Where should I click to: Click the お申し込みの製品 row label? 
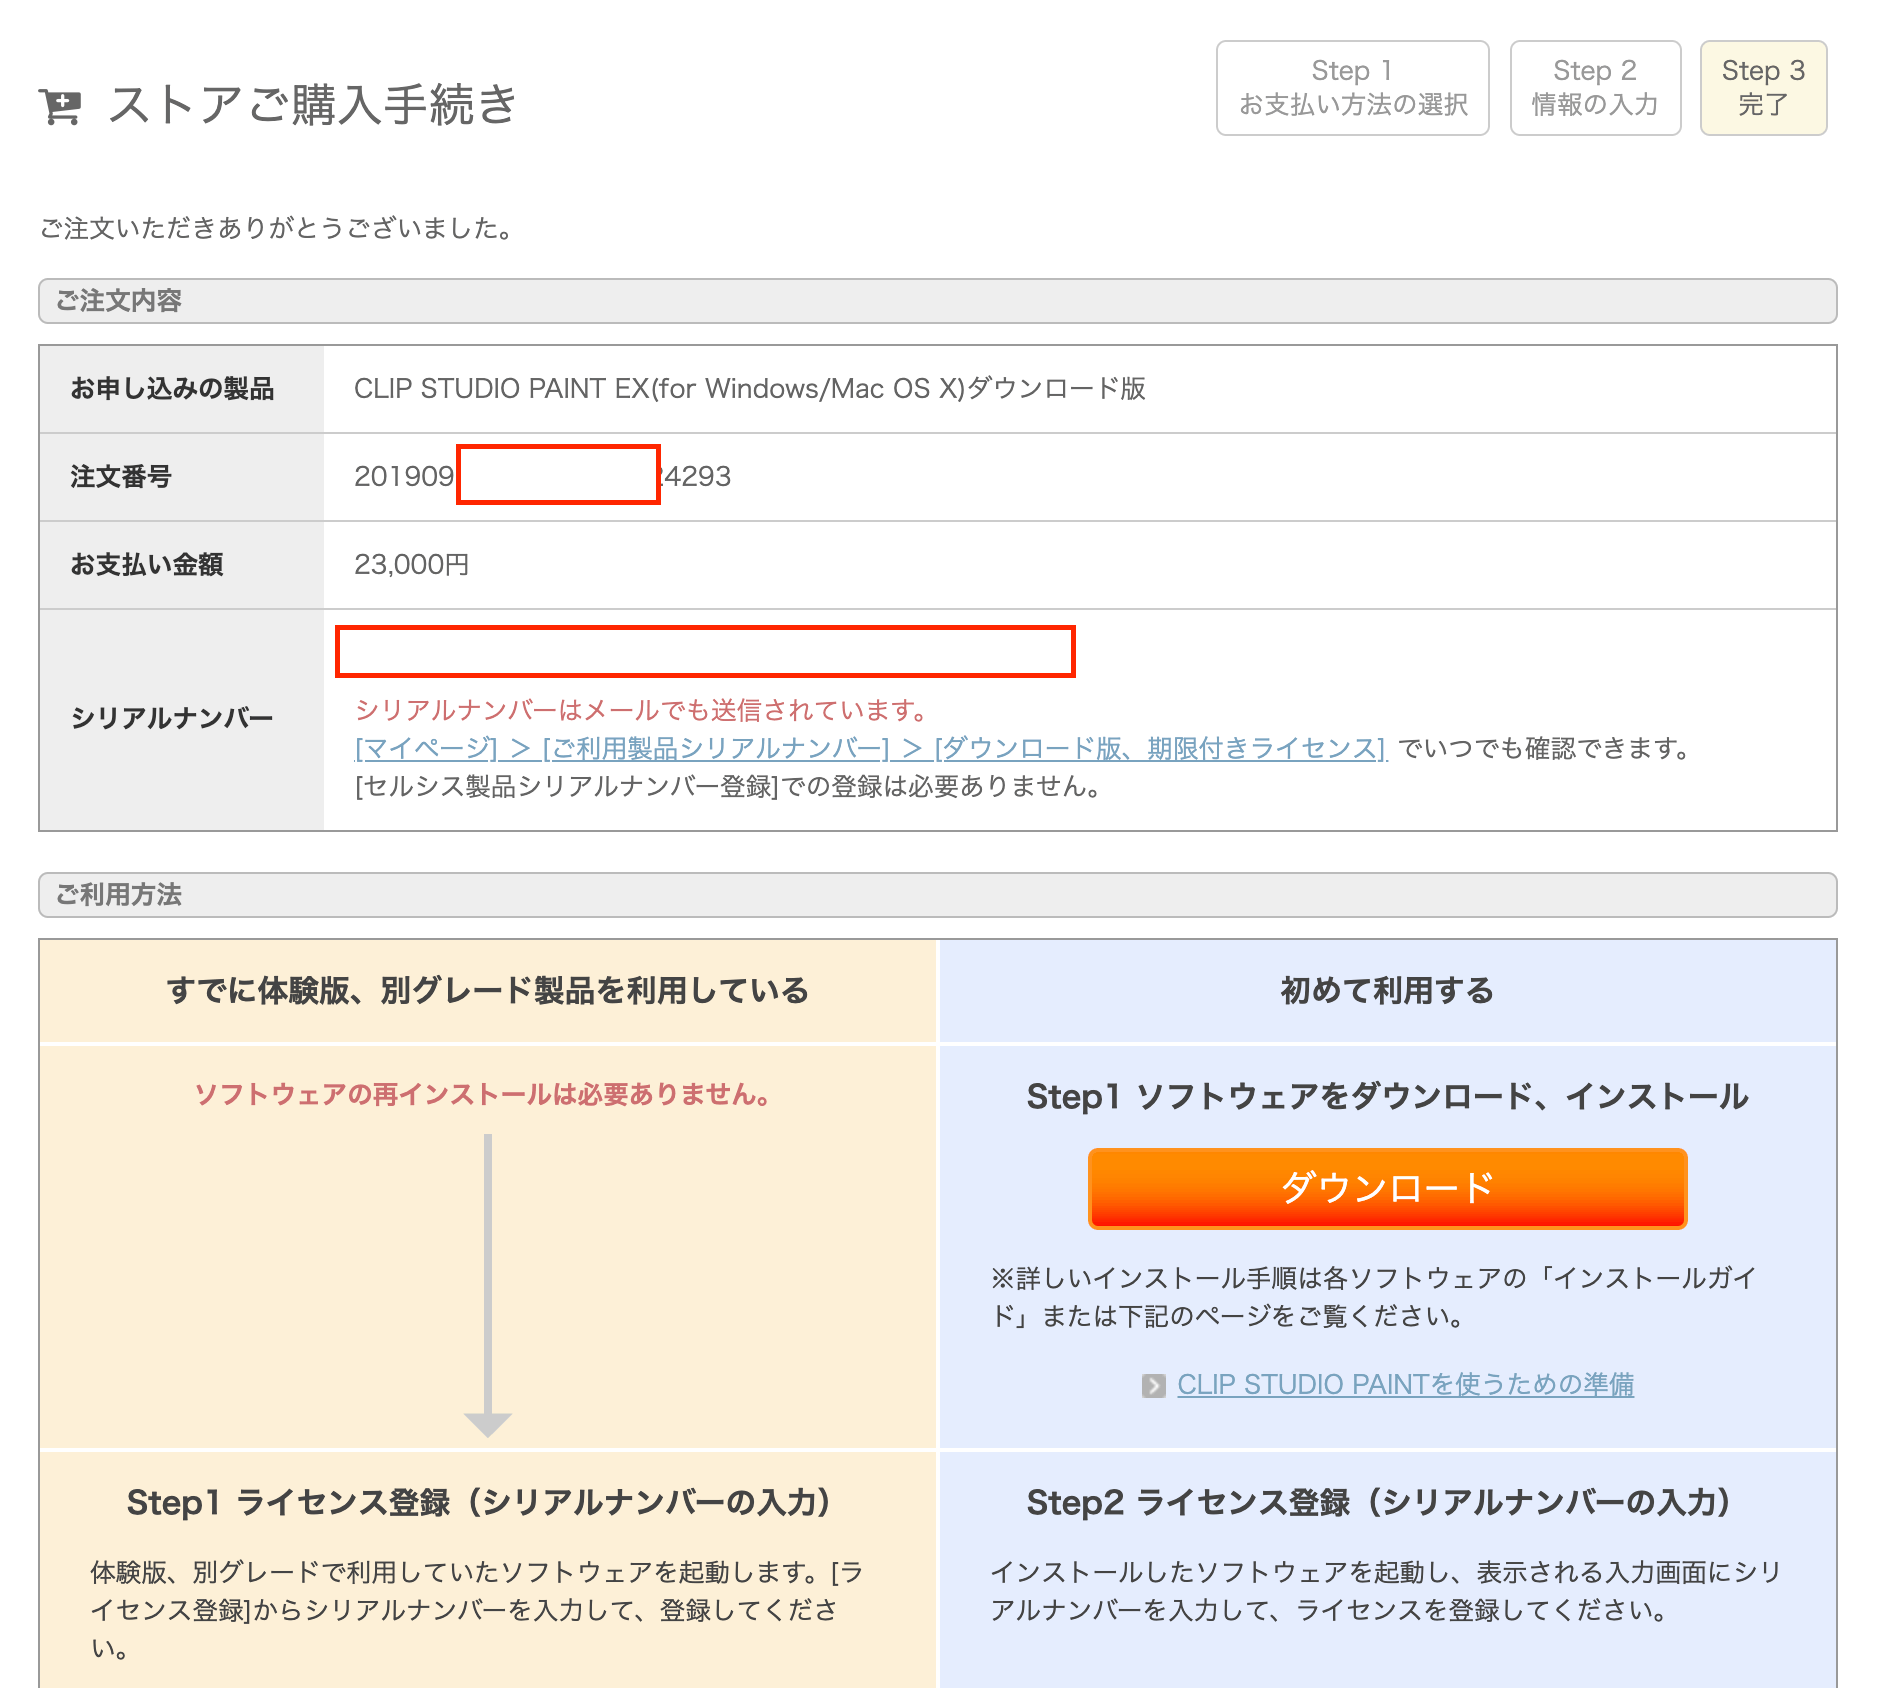(x=172, y=389)
